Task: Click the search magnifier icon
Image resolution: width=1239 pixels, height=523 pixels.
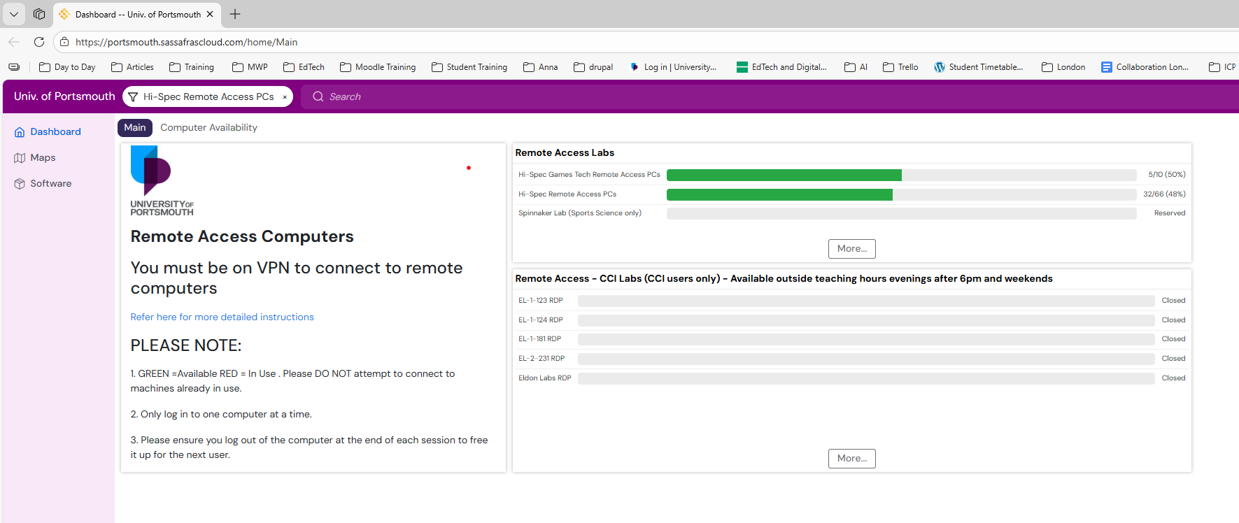Action: (x=318, y=97)
